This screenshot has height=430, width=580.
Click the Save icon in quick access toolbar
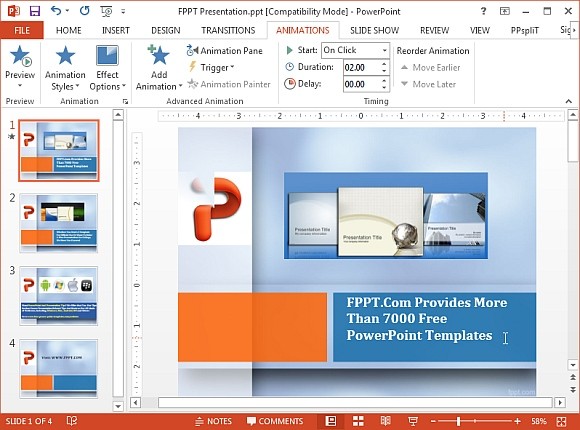[35, 11]
